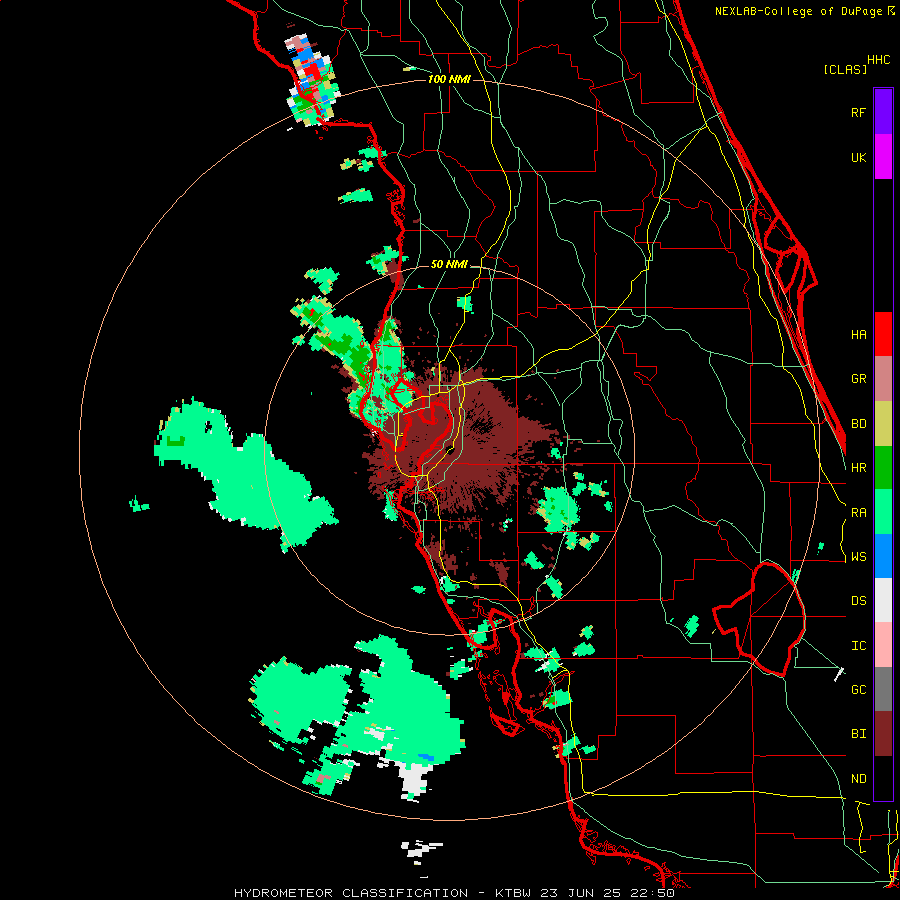Click the 100 NMI range ring label

(x=449, y=79)
